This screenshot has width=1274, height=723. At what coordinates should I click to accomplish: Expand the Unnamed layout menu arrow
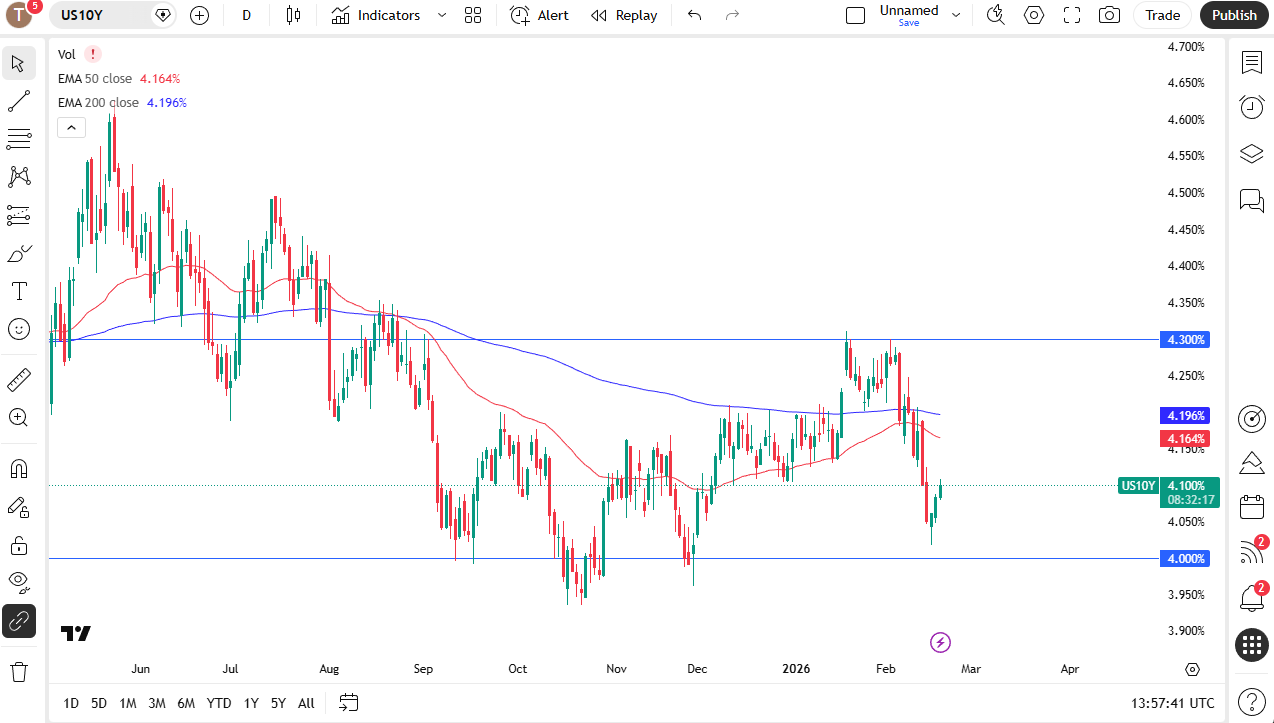tap(956, 15)
